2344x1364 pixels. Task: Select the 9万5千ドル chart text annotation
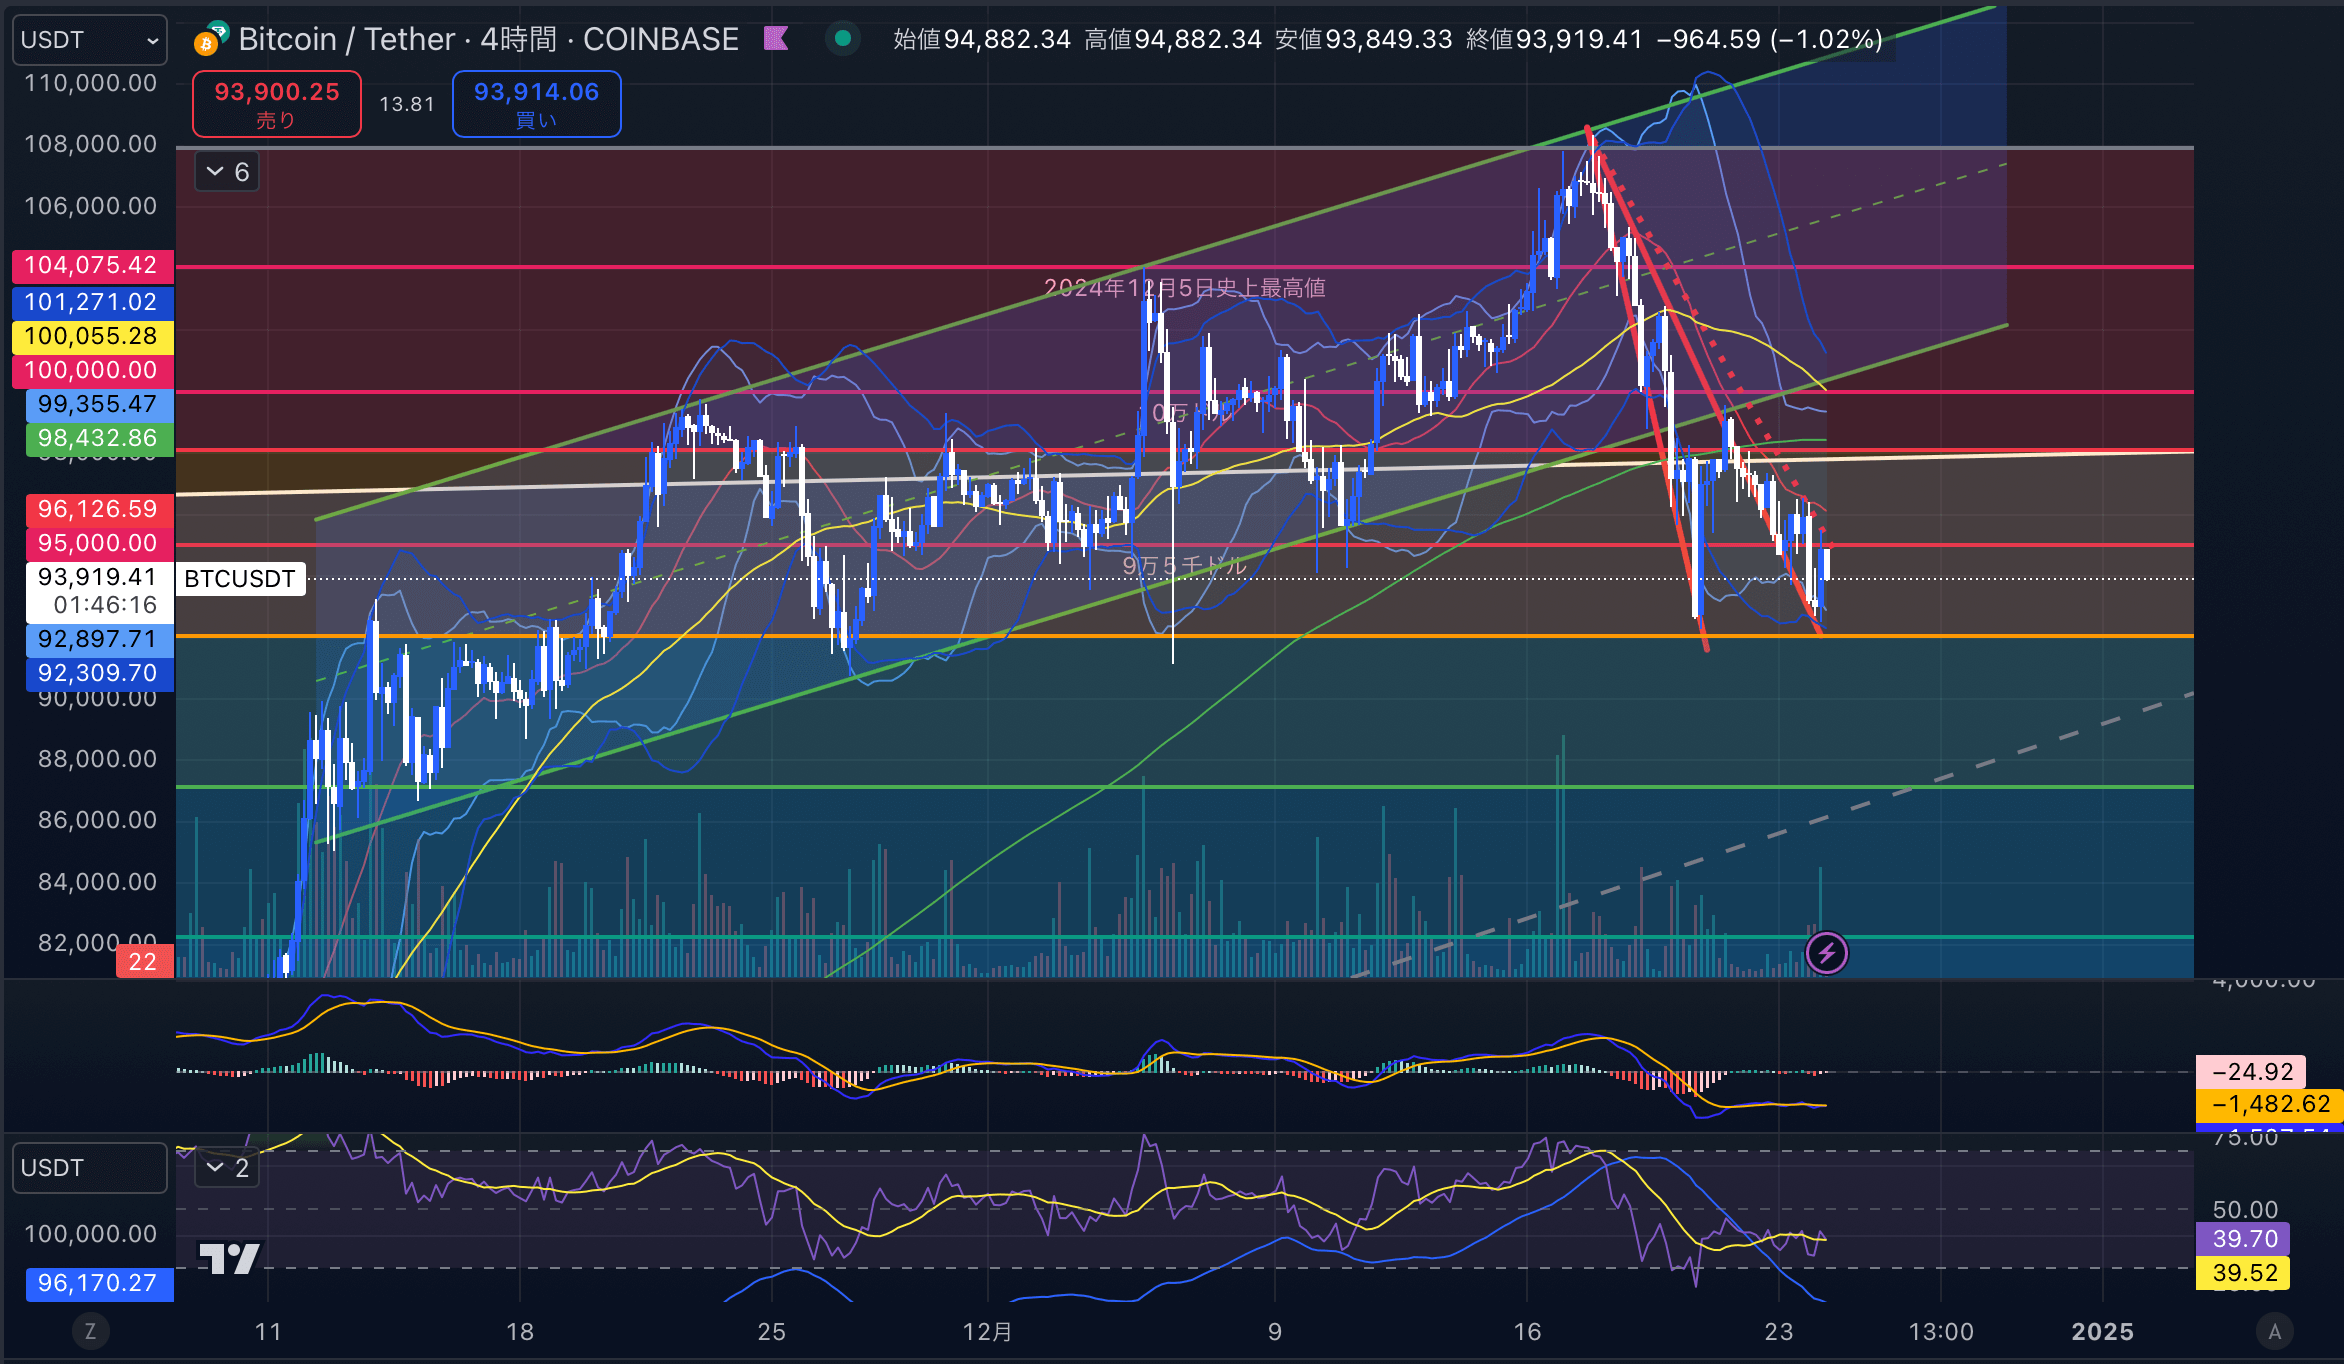coord(1184,566)
